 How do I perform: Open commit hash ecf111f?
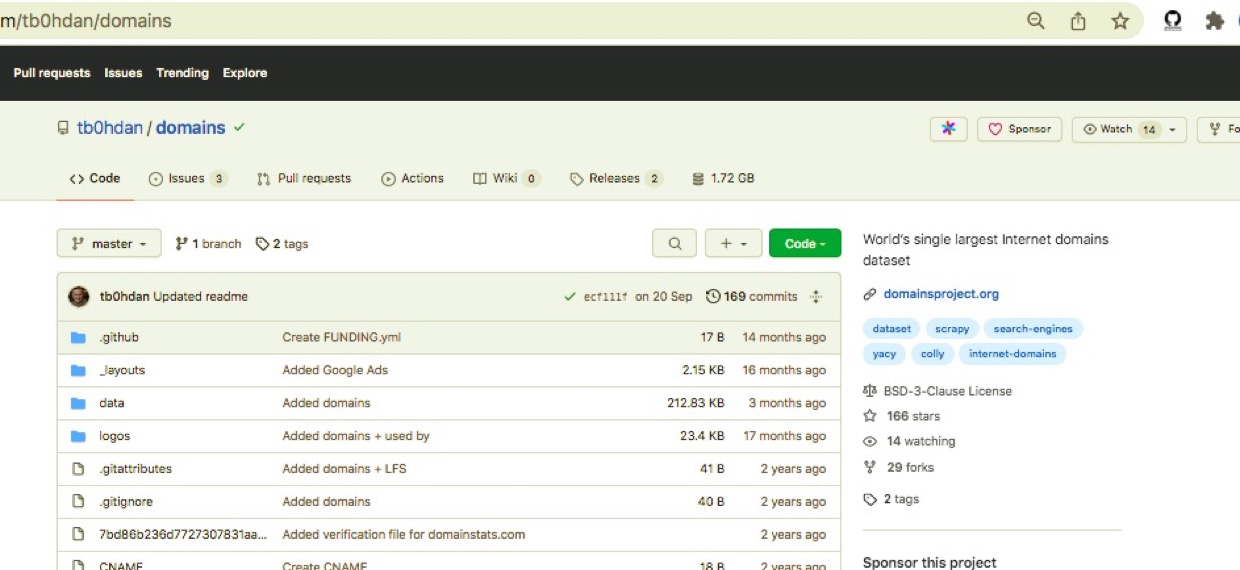(x=606, y=297)
